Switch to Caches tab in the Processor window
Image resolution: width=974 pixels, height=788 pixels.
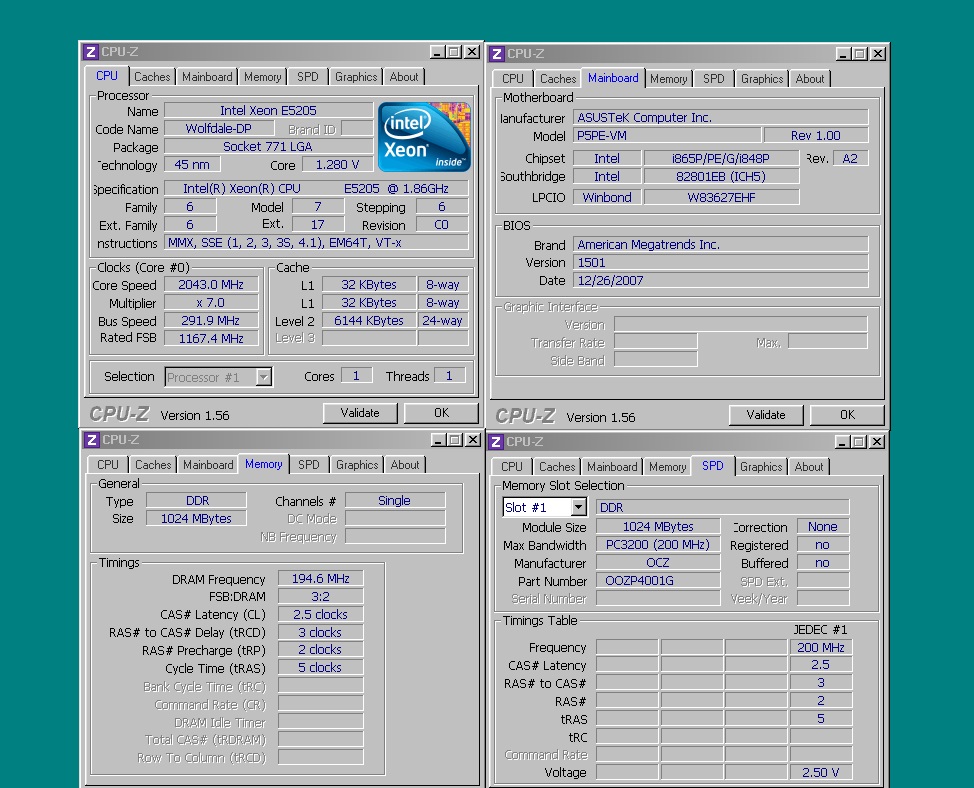152,77
